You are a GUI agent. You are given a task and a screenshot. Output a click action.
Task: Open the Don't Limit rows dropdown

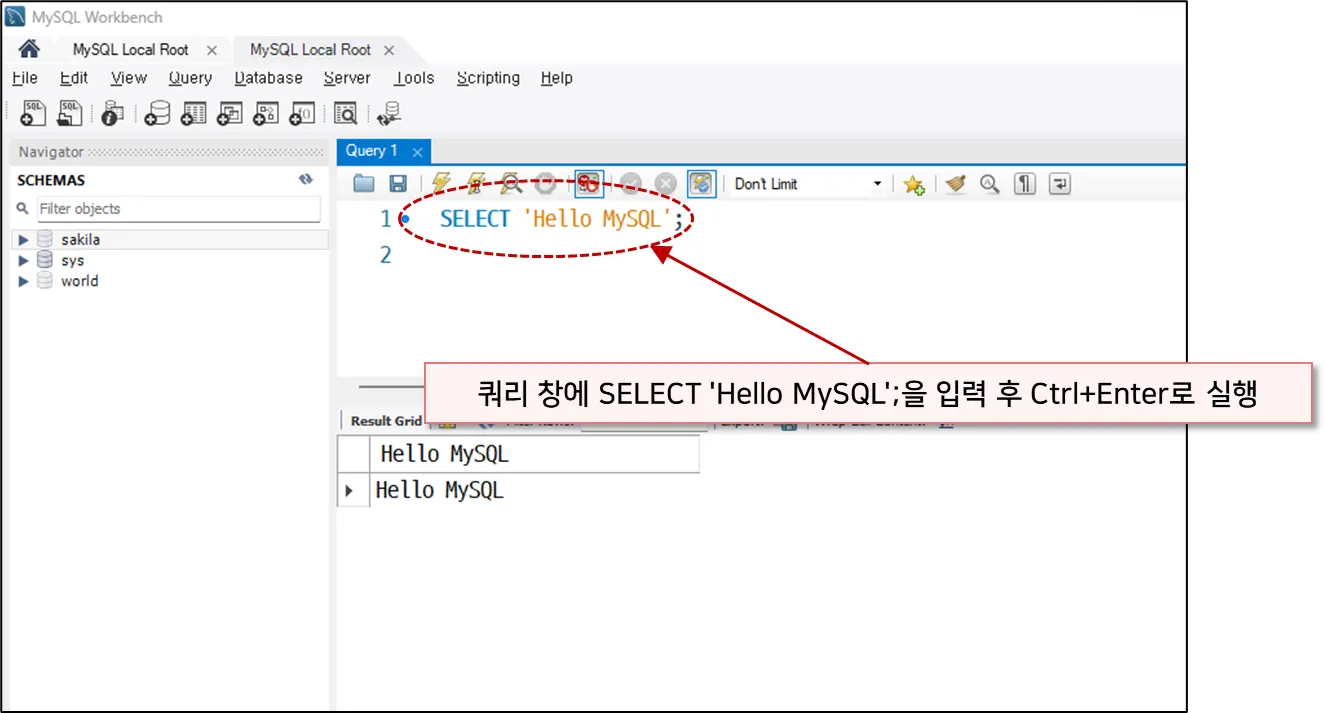point(808,184)
